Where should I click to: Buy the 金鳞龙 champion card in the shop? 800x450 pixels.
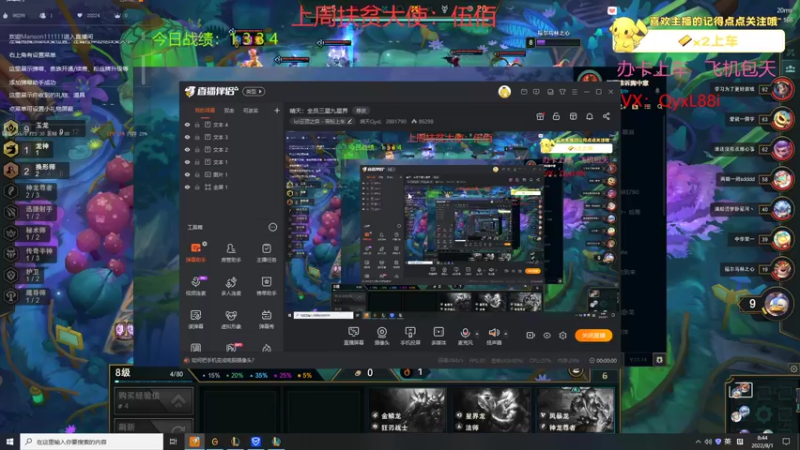407,410
